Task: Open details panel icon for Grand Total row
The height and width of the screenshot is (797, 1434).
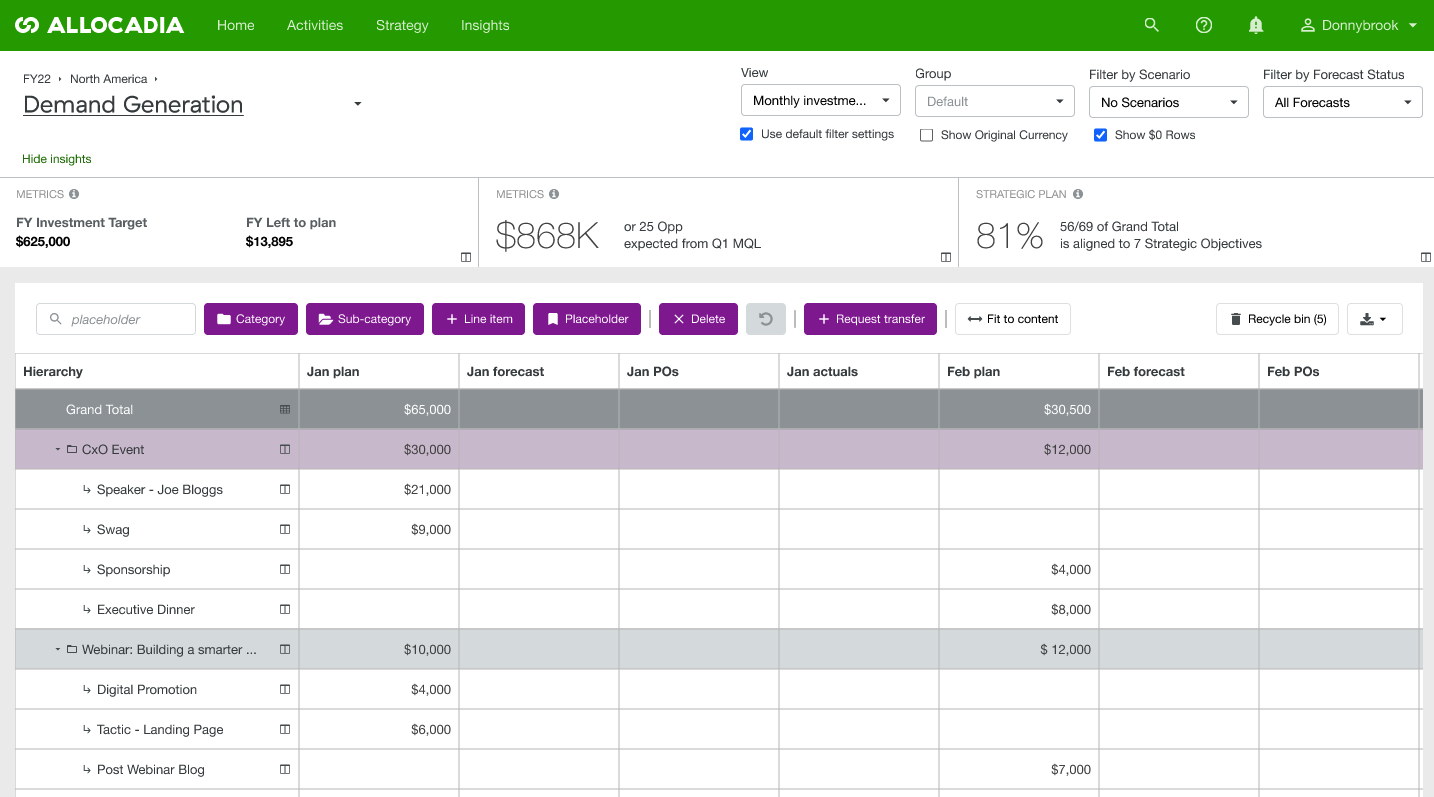Action: [285, 409]
